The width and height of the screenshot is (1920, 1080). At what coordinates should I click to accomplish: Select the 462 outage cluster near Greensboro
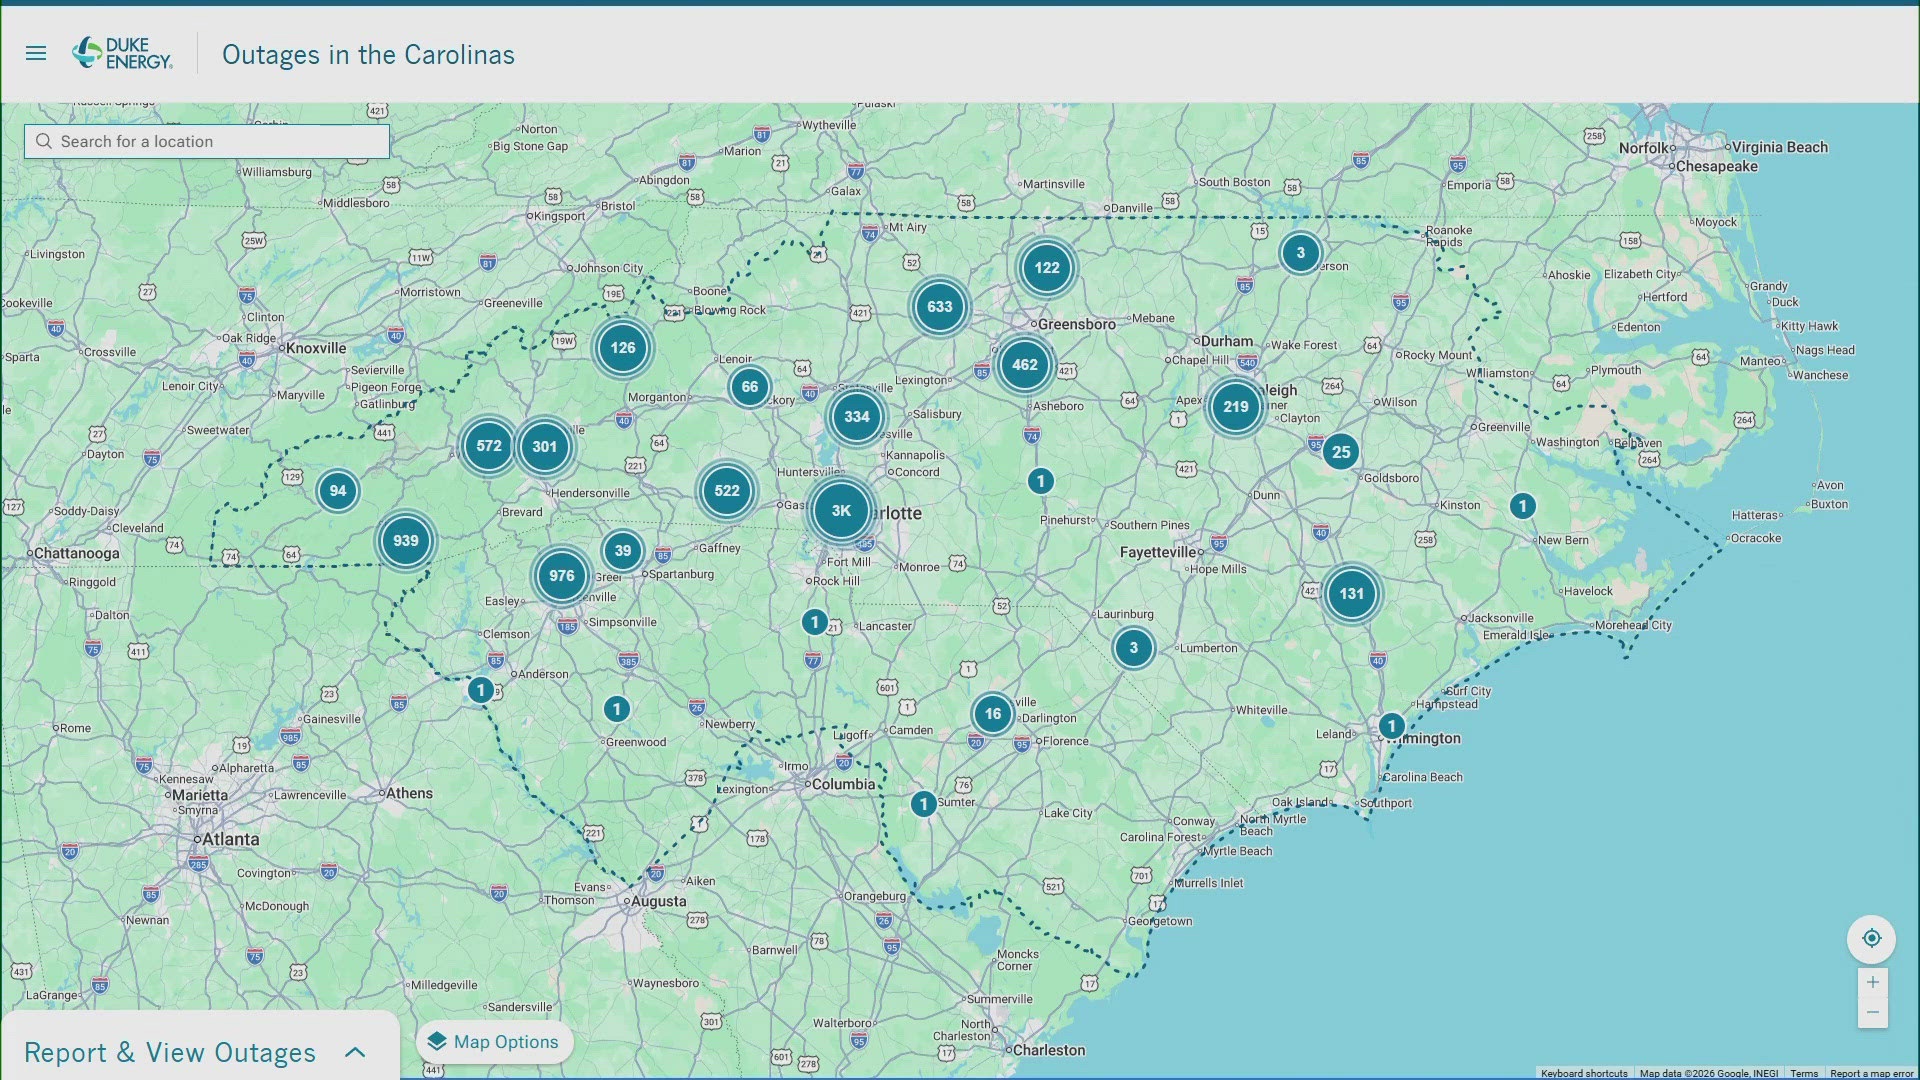1024,364
